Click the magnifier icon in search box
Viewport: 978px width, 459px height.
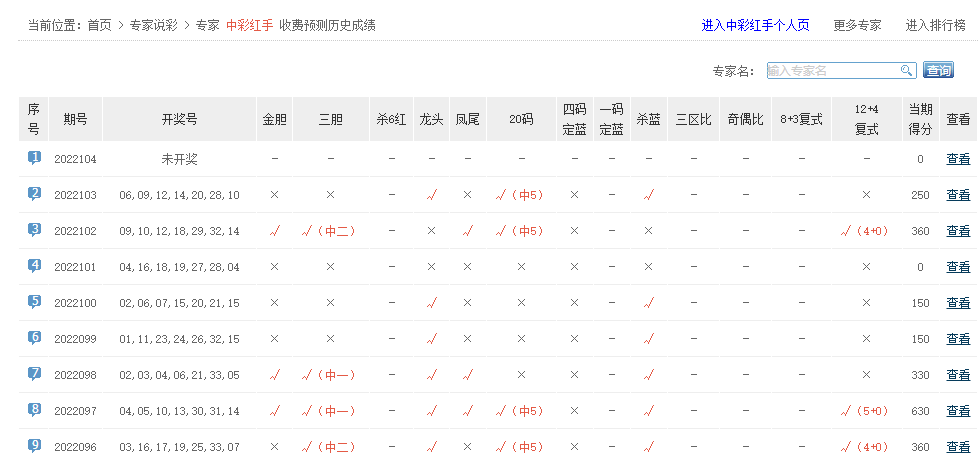906,71
